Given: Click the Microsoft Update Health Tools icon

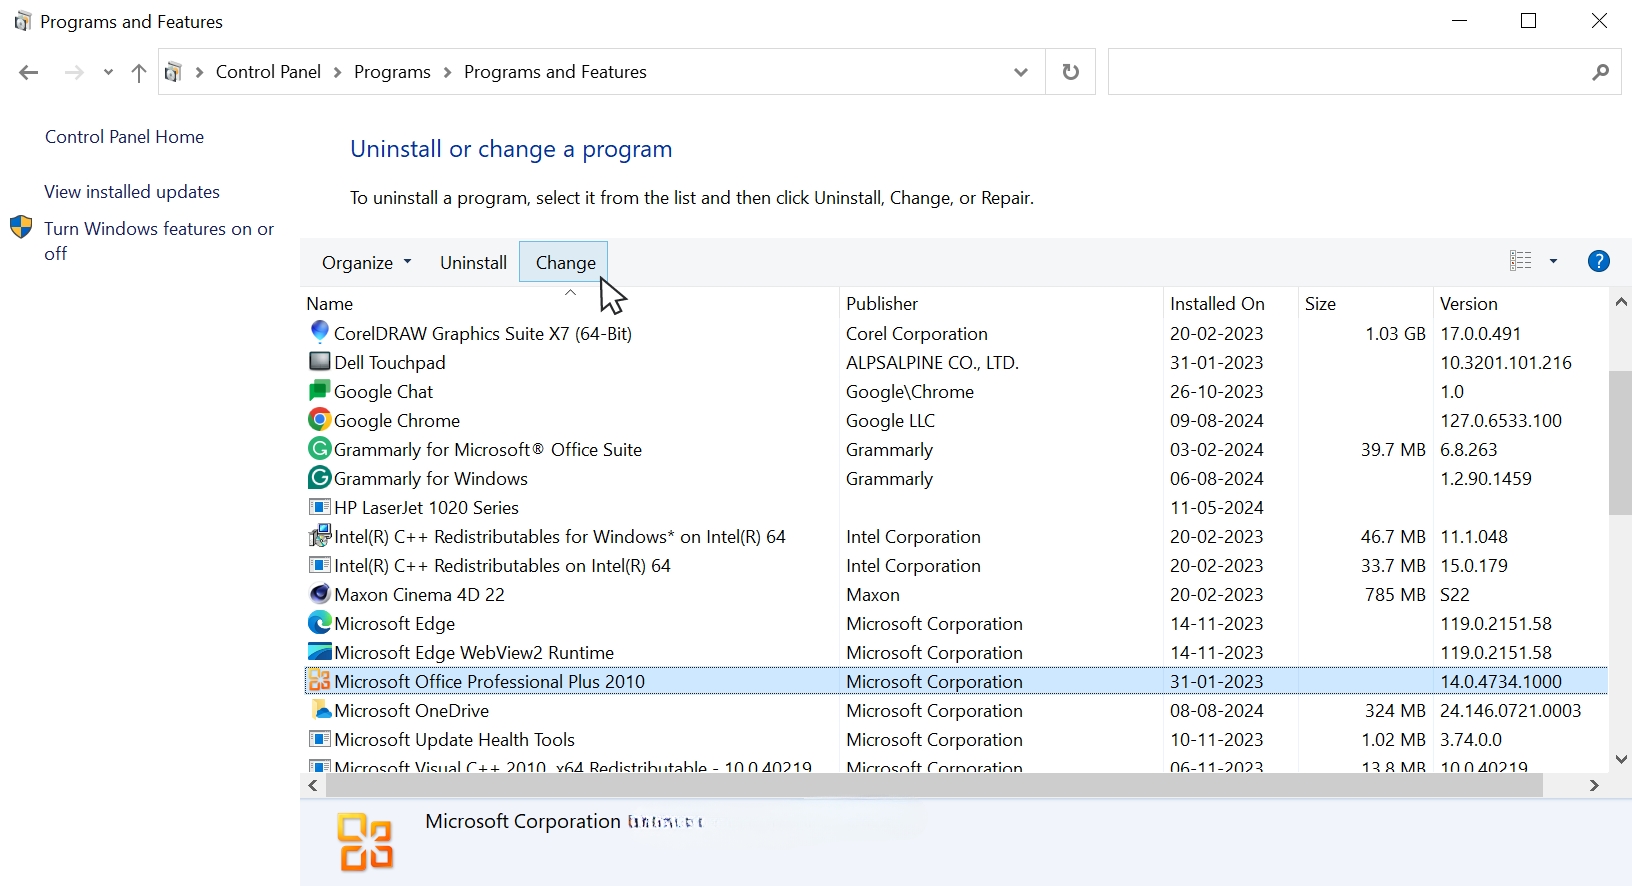Looking at the screenshot, I should click(319, 738).
